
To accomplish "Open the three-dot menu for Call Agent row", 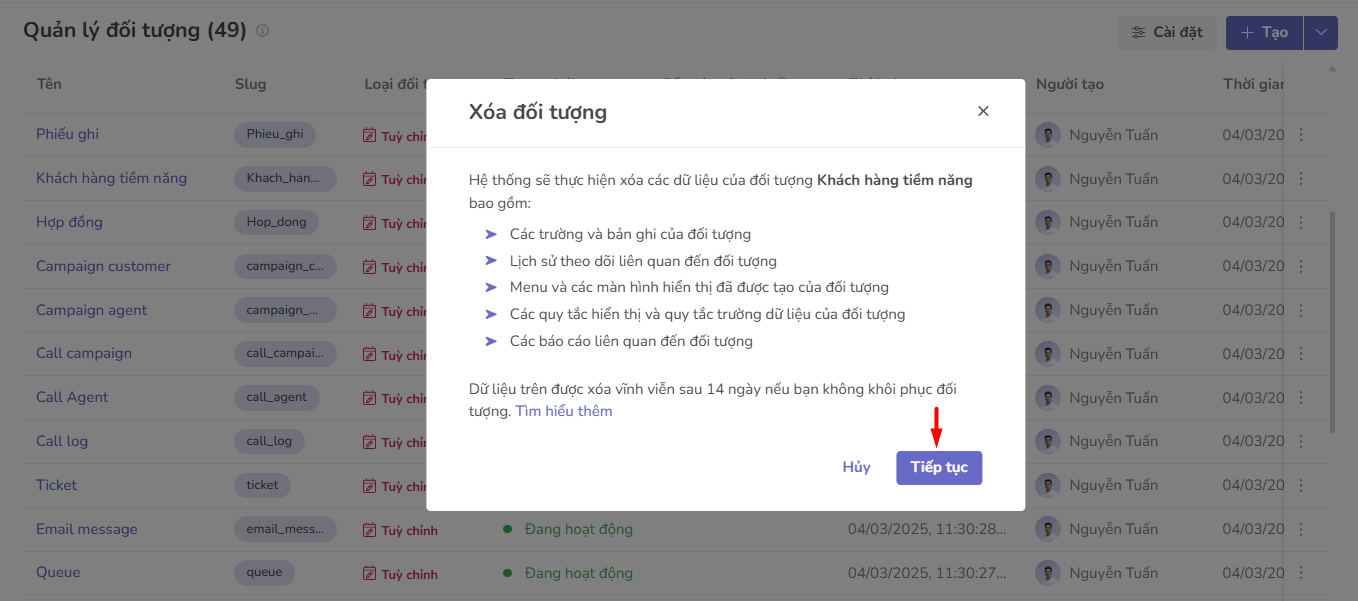I will [1301, 398].
